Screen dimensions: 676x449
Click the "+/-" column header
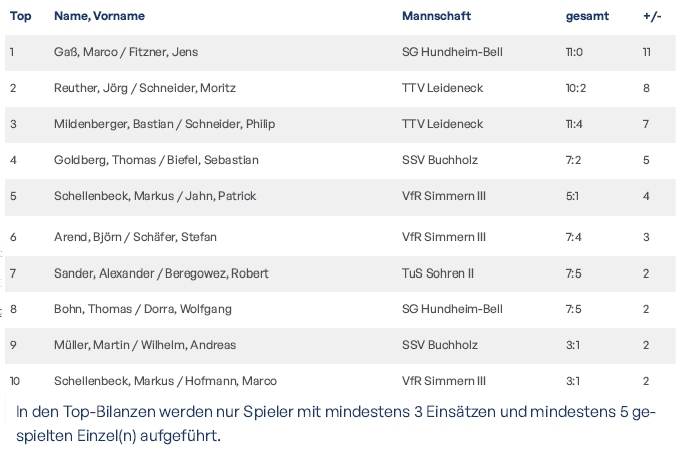pyautogui.click(x=651, y=16)
